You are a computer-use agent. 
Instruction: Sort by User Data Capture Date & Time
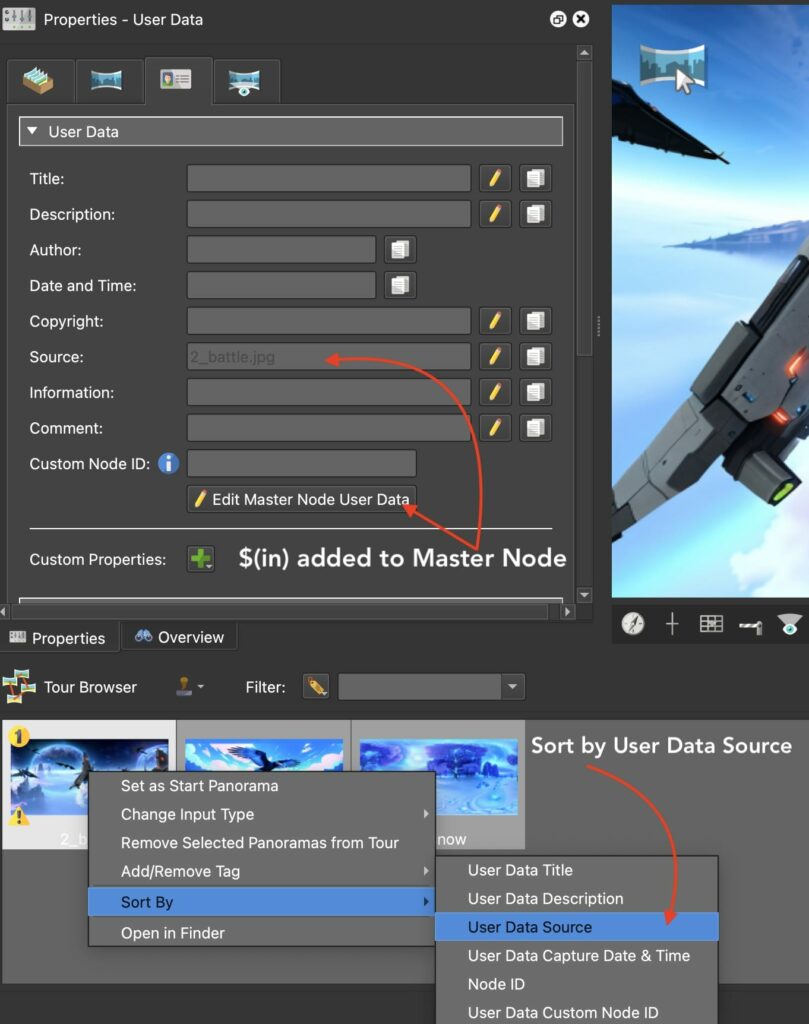click(577, 955)
